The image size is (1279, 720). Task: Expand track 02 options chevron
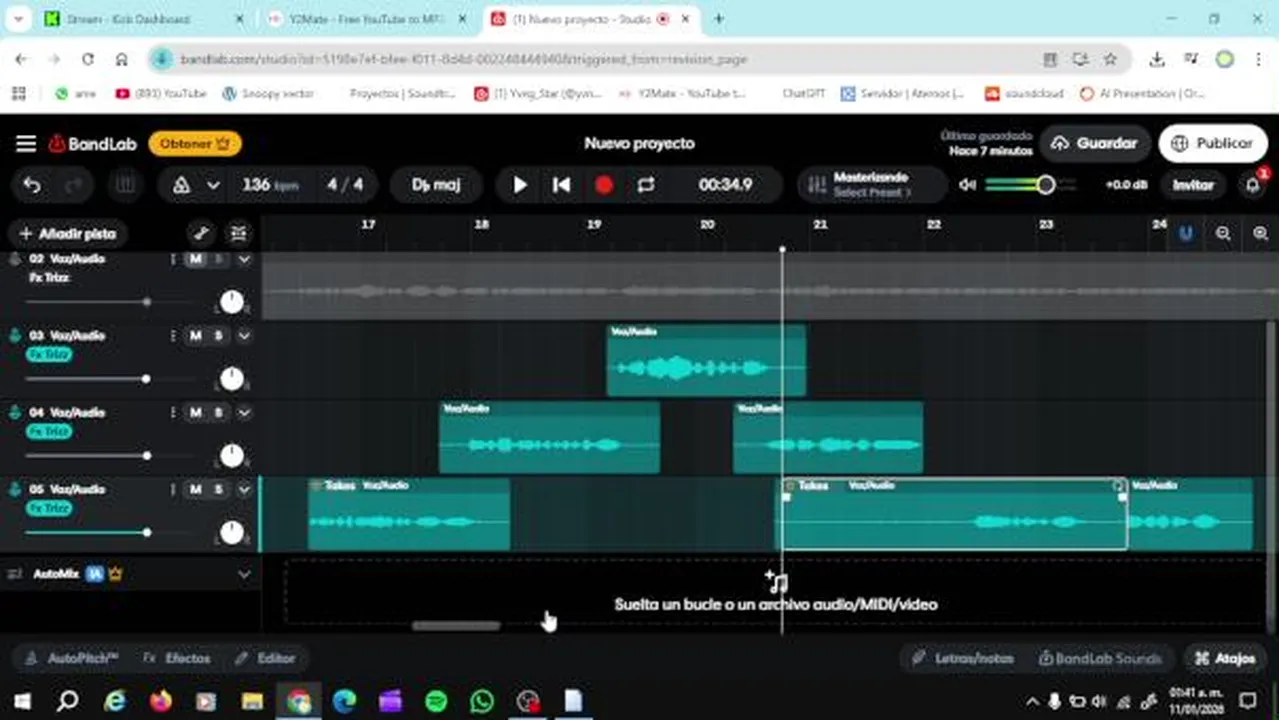tap(244, 259)
